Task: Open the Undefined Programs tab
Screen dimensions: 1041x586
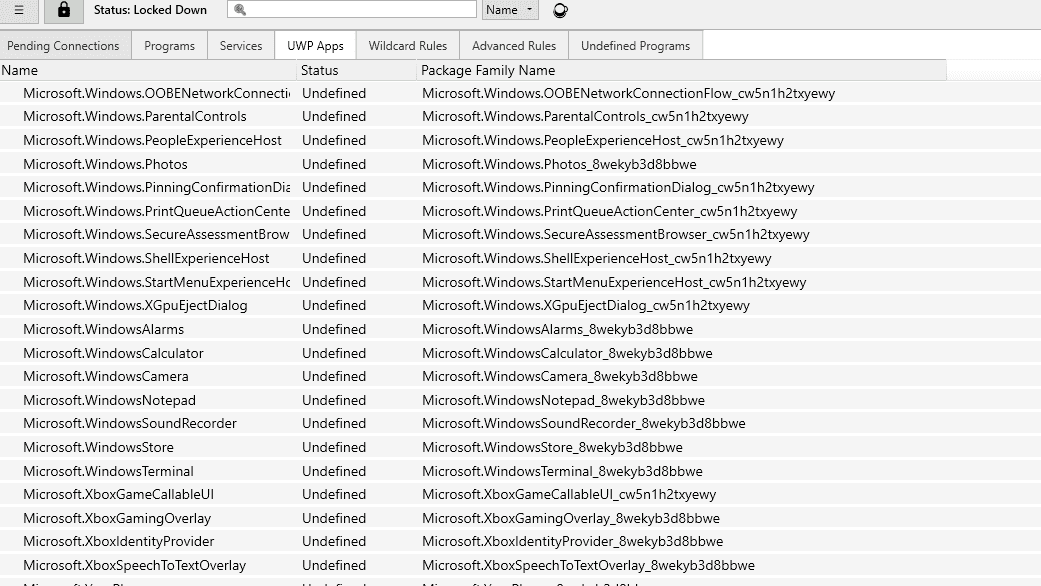Action: pos(635,46)
